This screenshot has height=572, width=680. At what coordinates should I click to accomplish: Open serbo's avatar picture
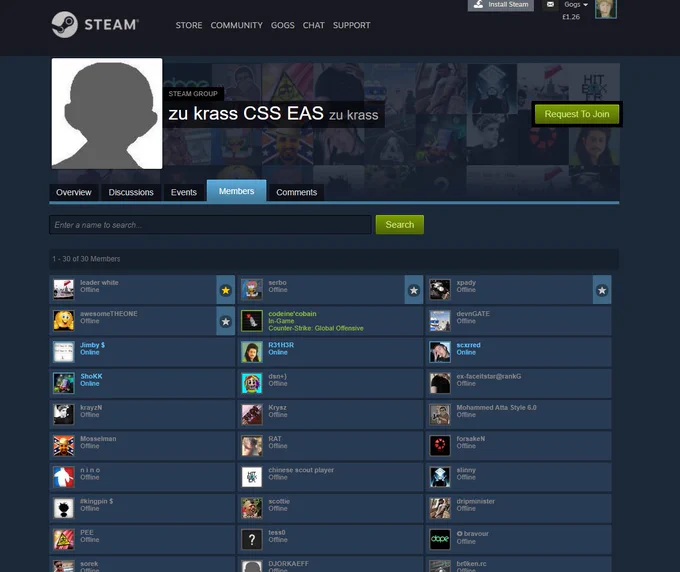[x=252, y=290]
